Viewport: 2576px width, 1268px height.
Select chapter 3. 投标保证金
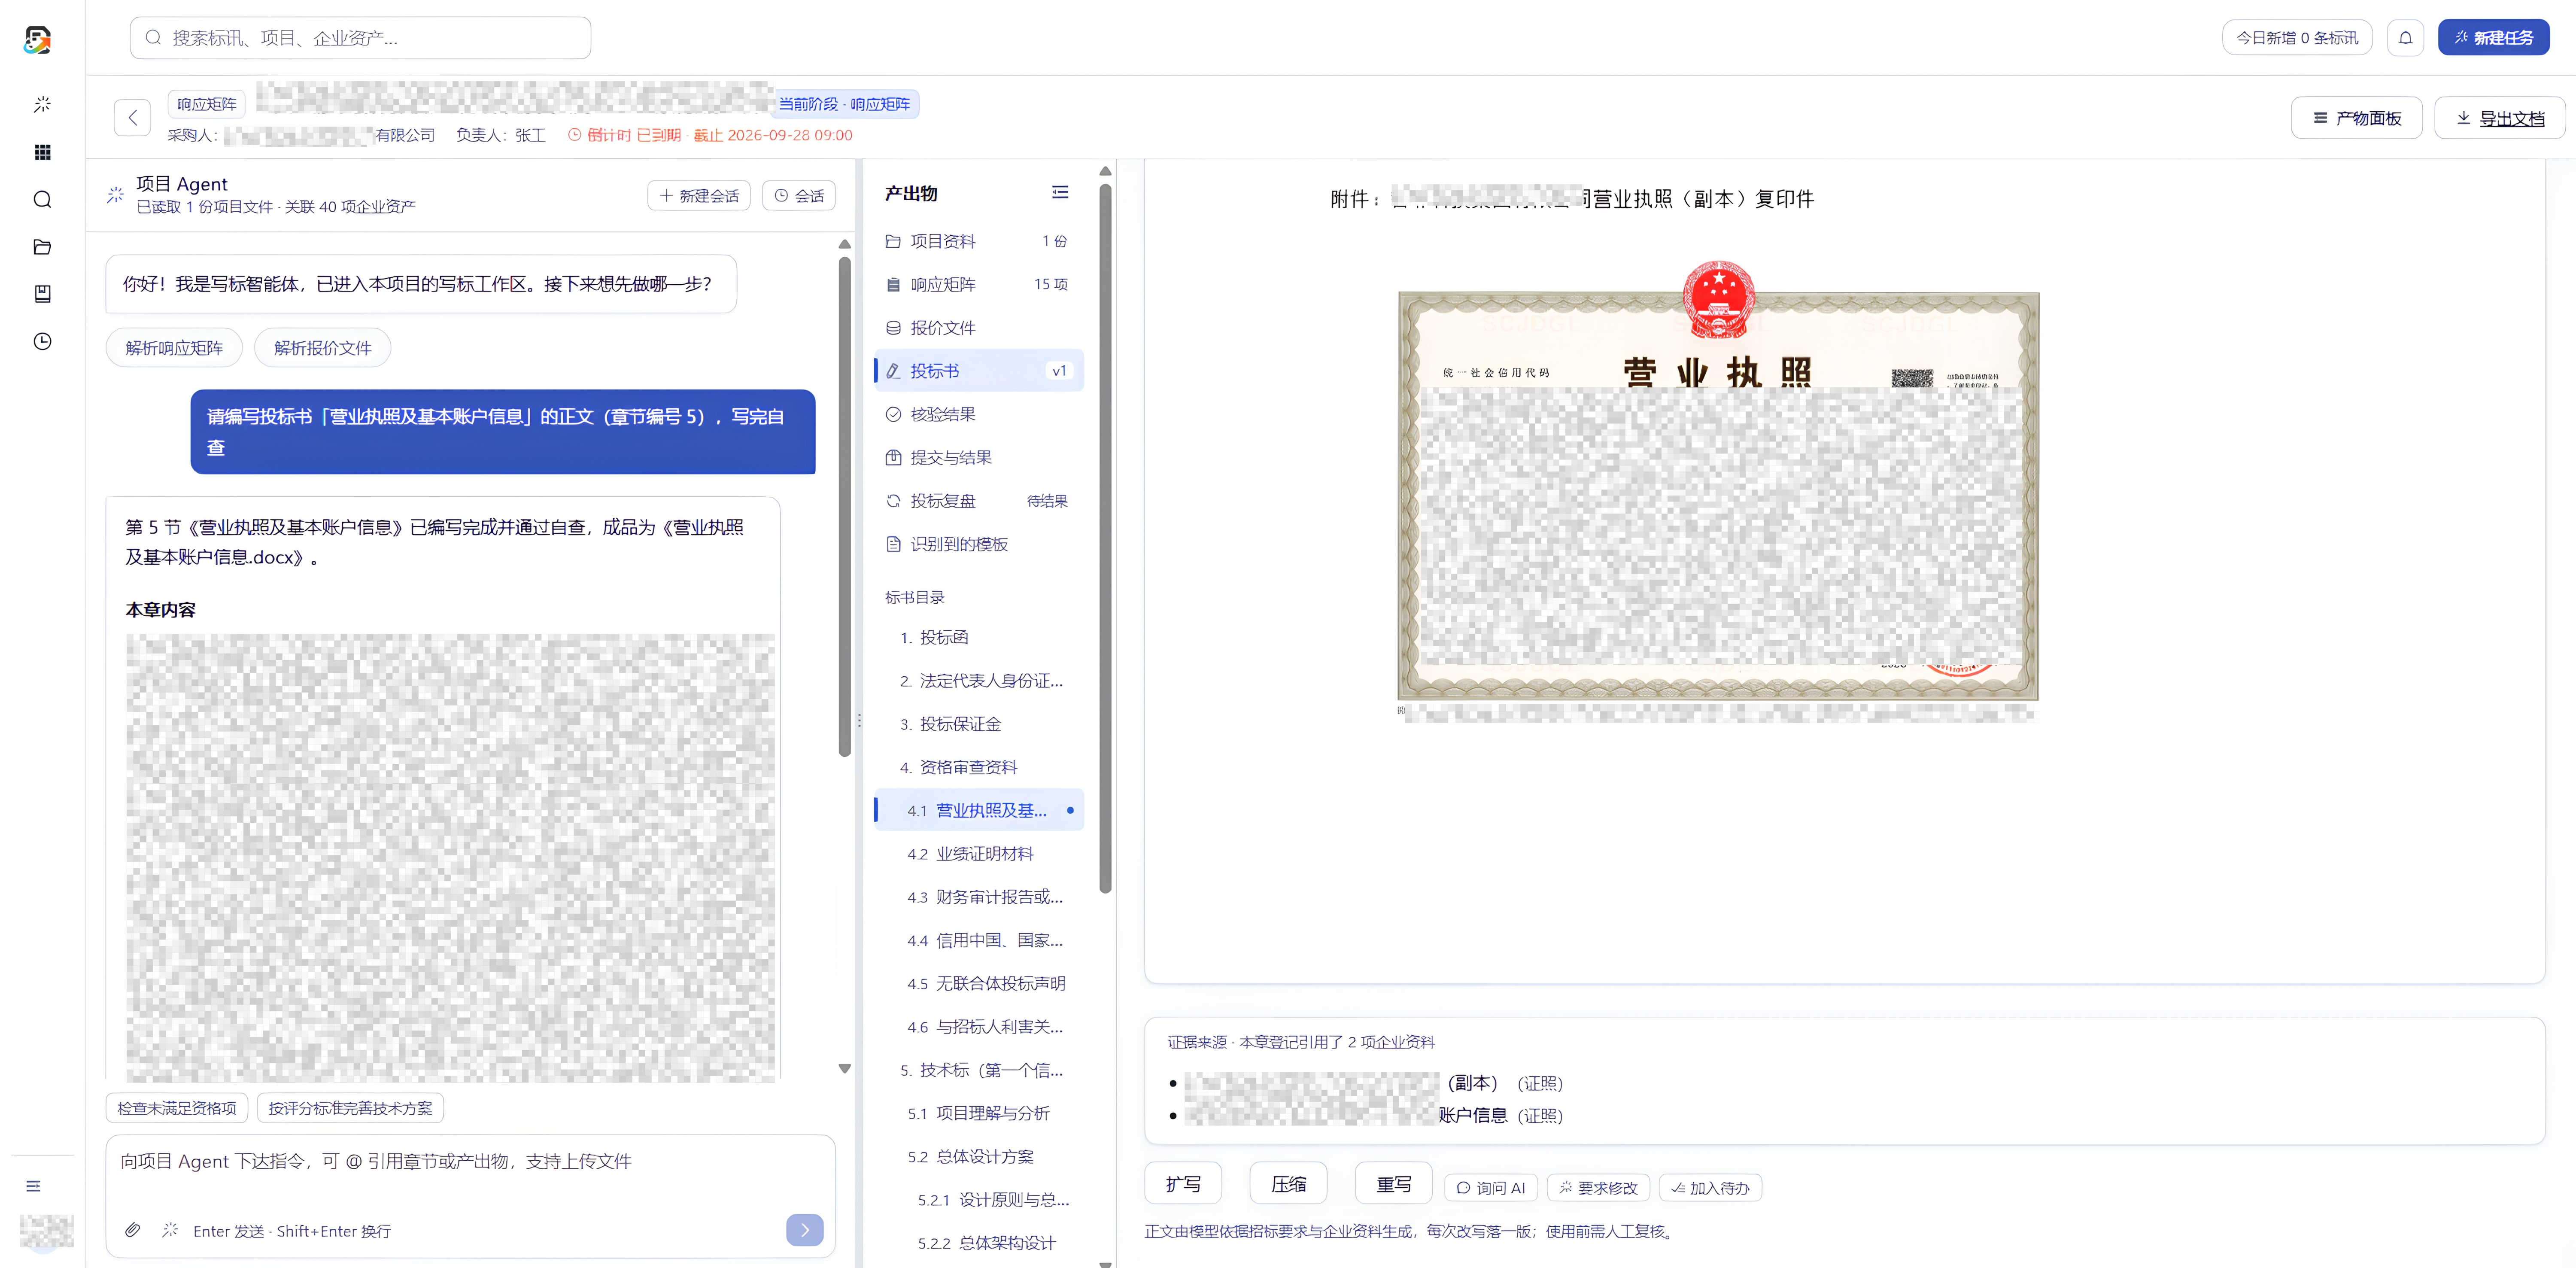pos(978,724)
